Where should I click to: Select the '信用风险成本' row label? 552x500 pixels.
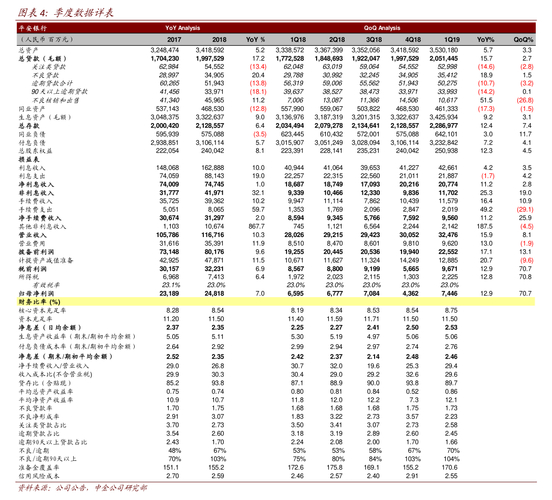click(39, 476)
